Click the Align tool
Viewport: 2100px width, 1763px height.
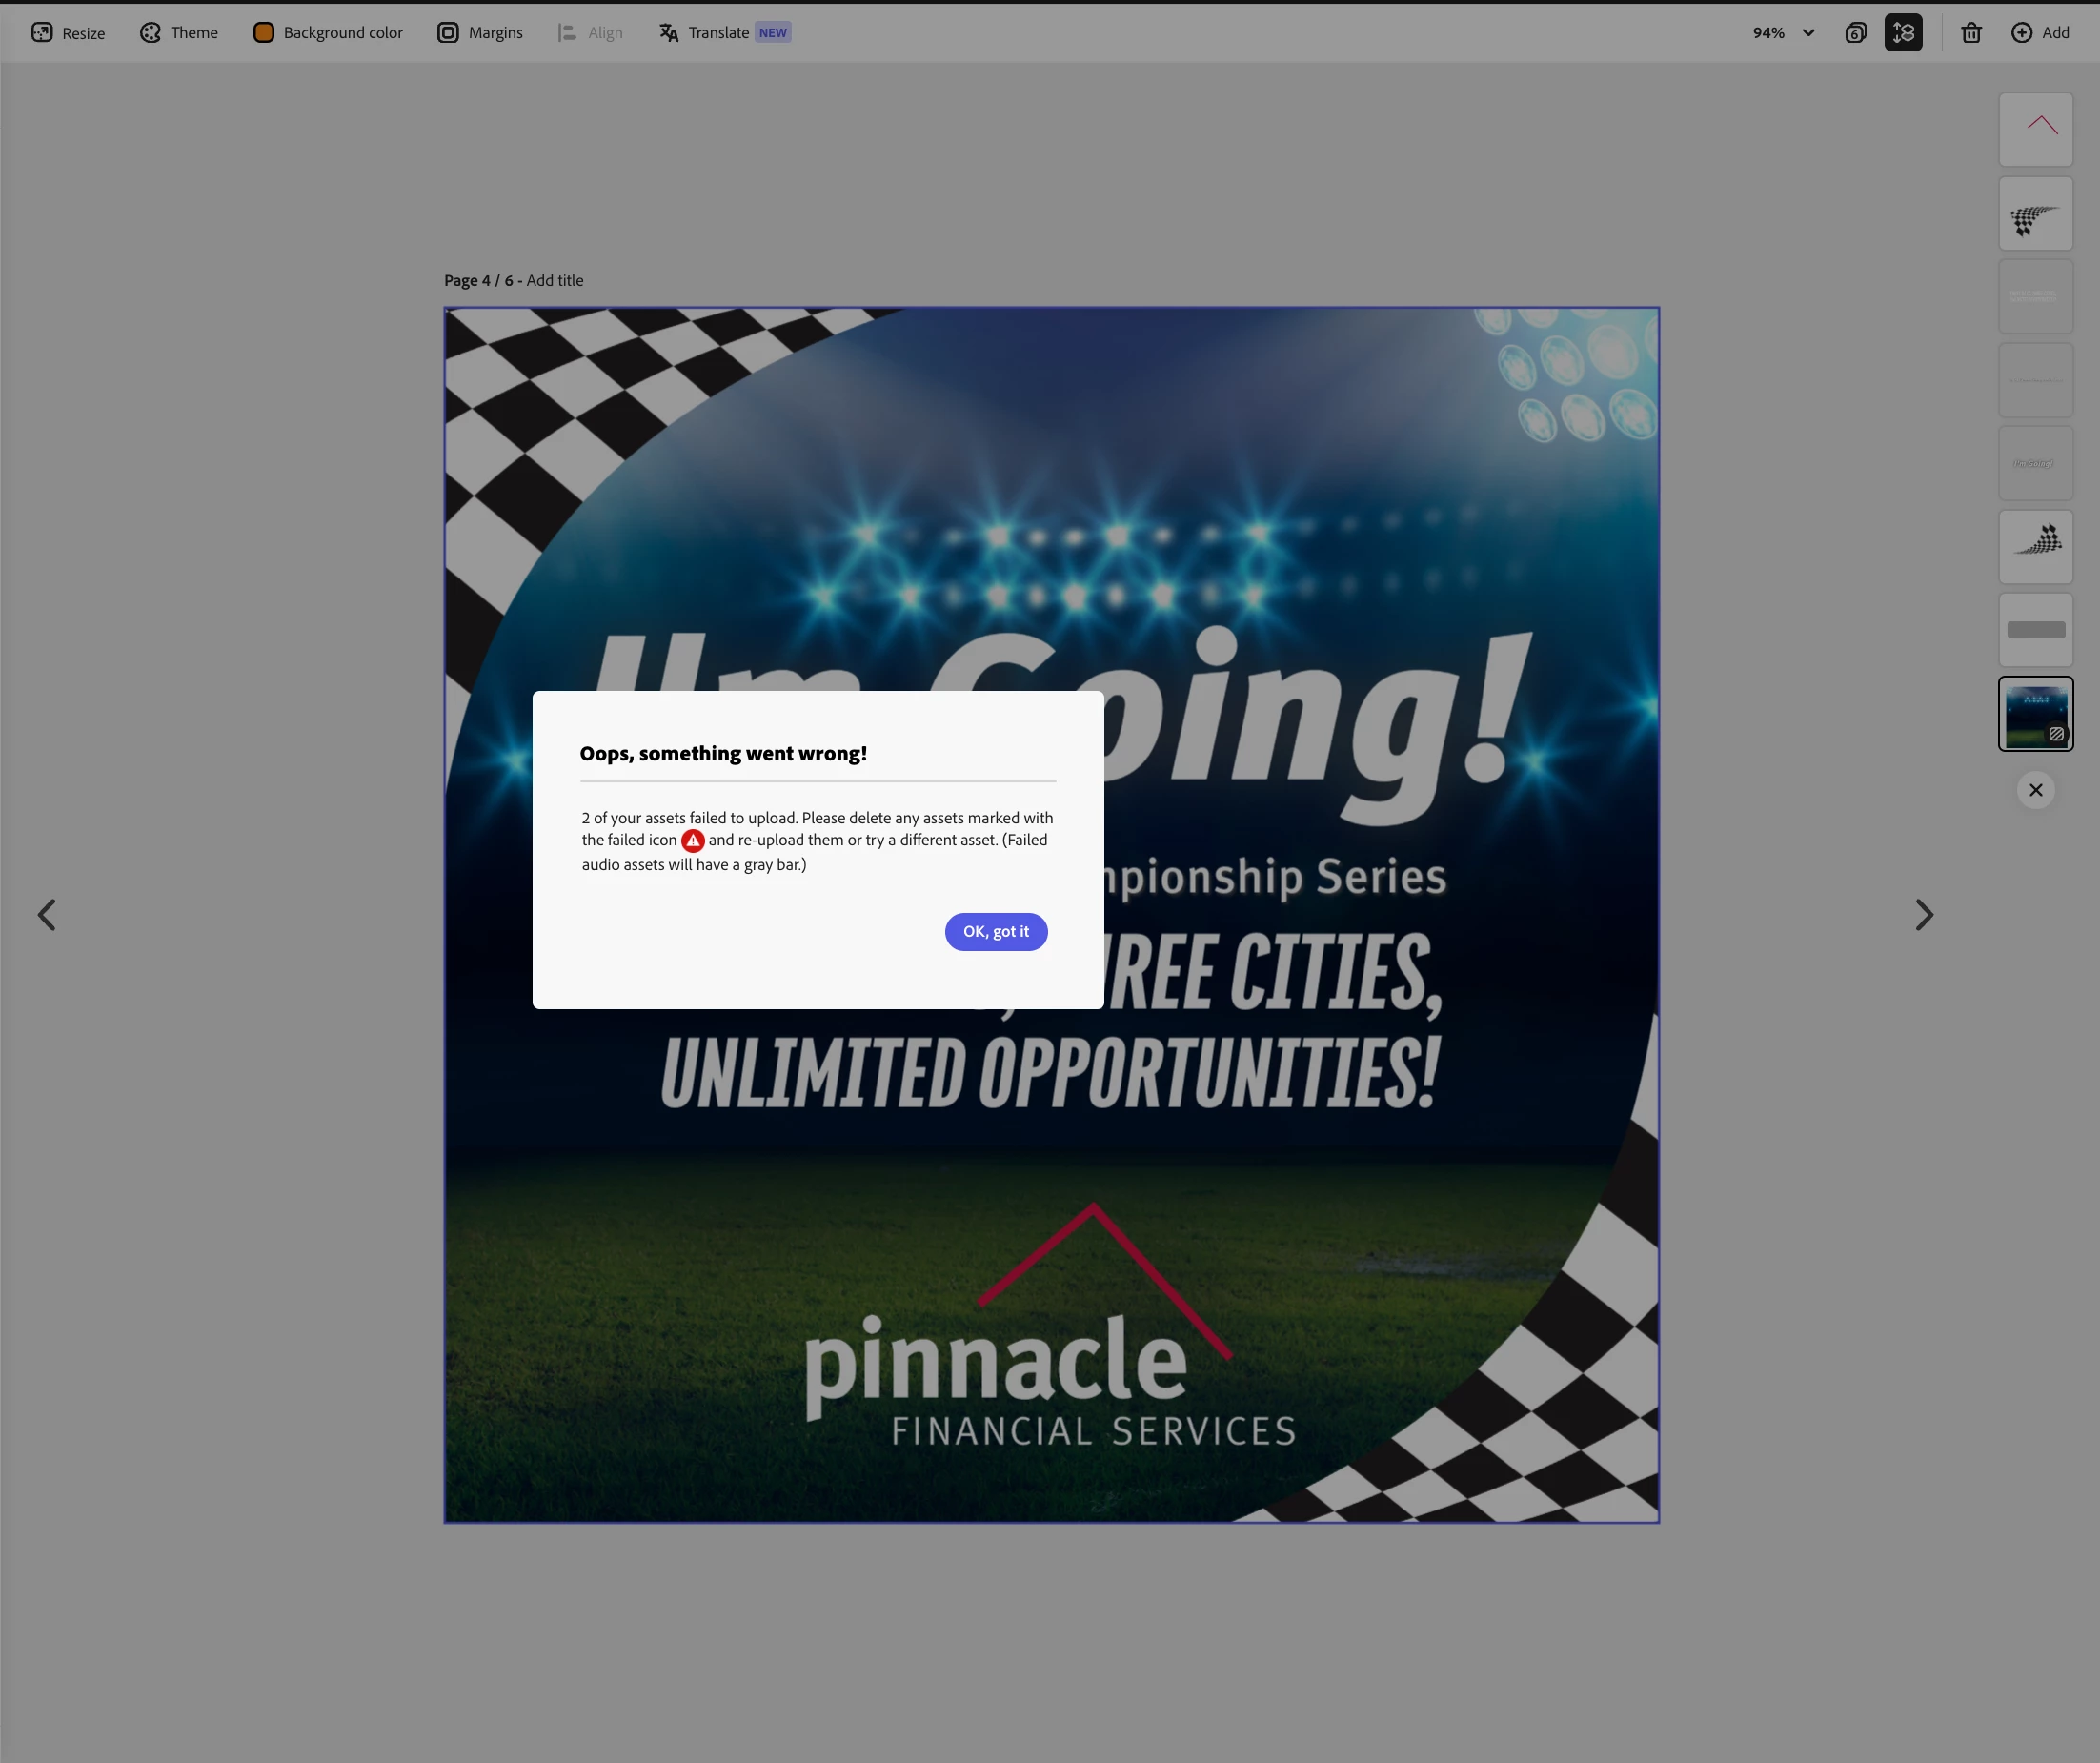coord(590,33)
